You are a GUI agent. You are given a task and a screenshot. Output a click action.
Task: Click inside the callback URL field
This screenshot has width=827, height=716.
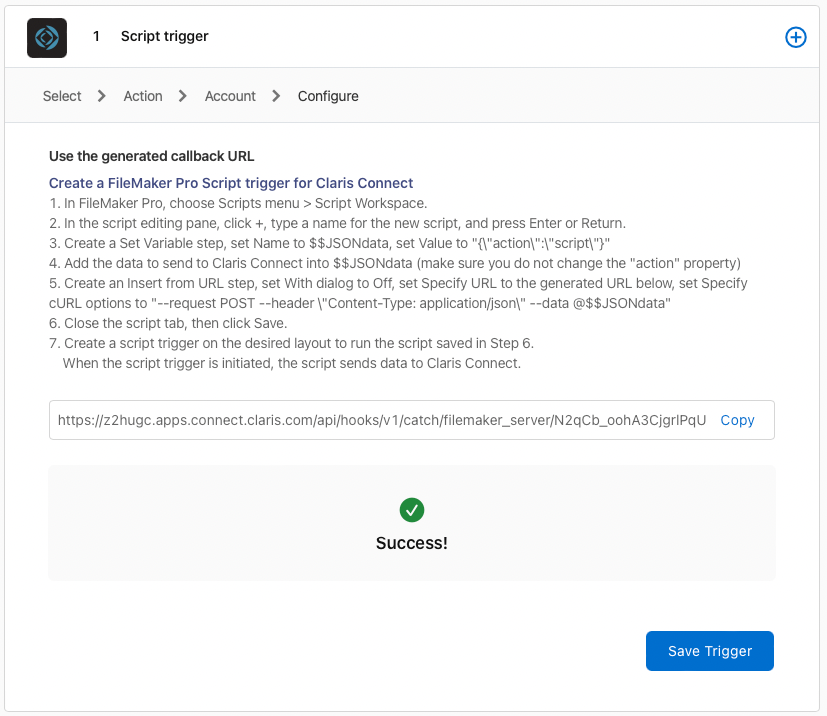[382, 420]
